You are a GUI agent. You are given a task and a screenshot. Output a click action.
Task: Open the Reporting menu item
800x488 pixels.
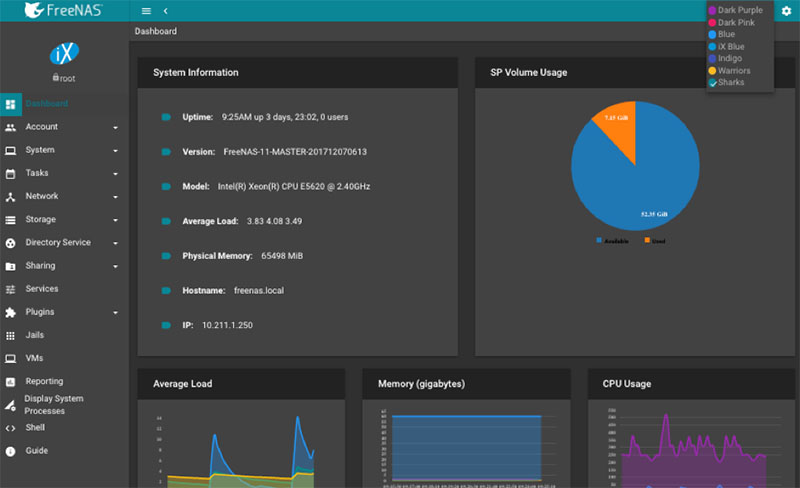44,382
